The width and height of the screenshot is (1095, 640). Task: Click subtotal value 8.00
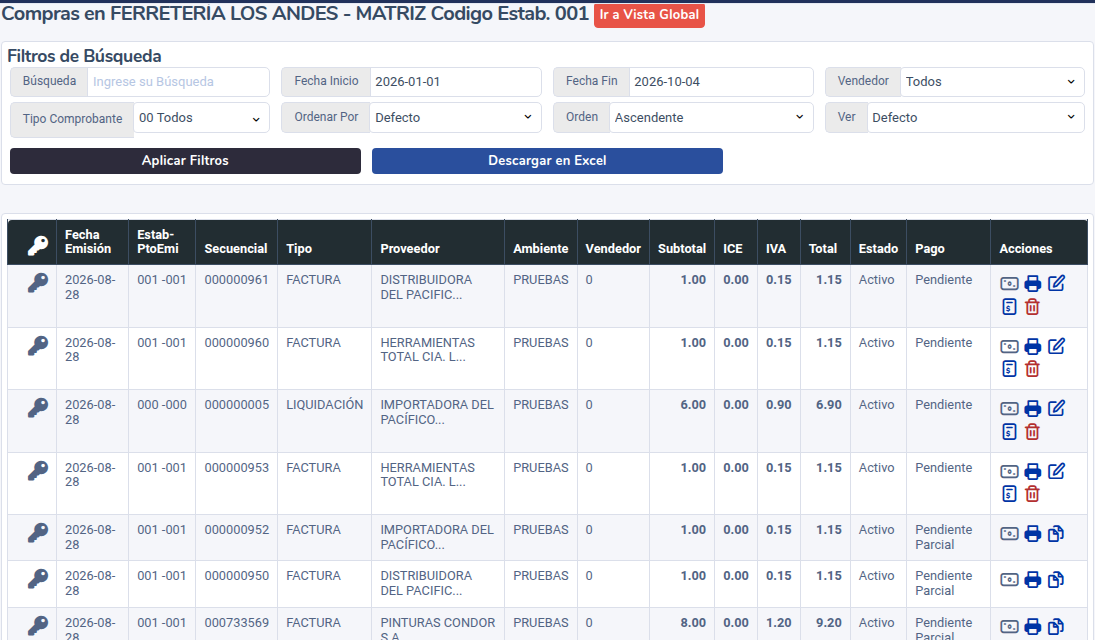click(693, 623)
